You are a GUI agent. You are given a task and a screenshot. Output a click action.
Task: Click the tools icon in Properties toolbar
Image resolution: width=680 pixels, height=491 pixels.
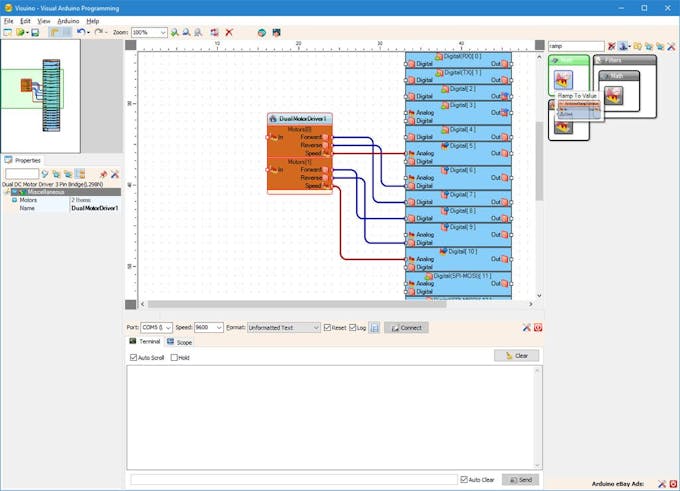(x=115, y=174)
